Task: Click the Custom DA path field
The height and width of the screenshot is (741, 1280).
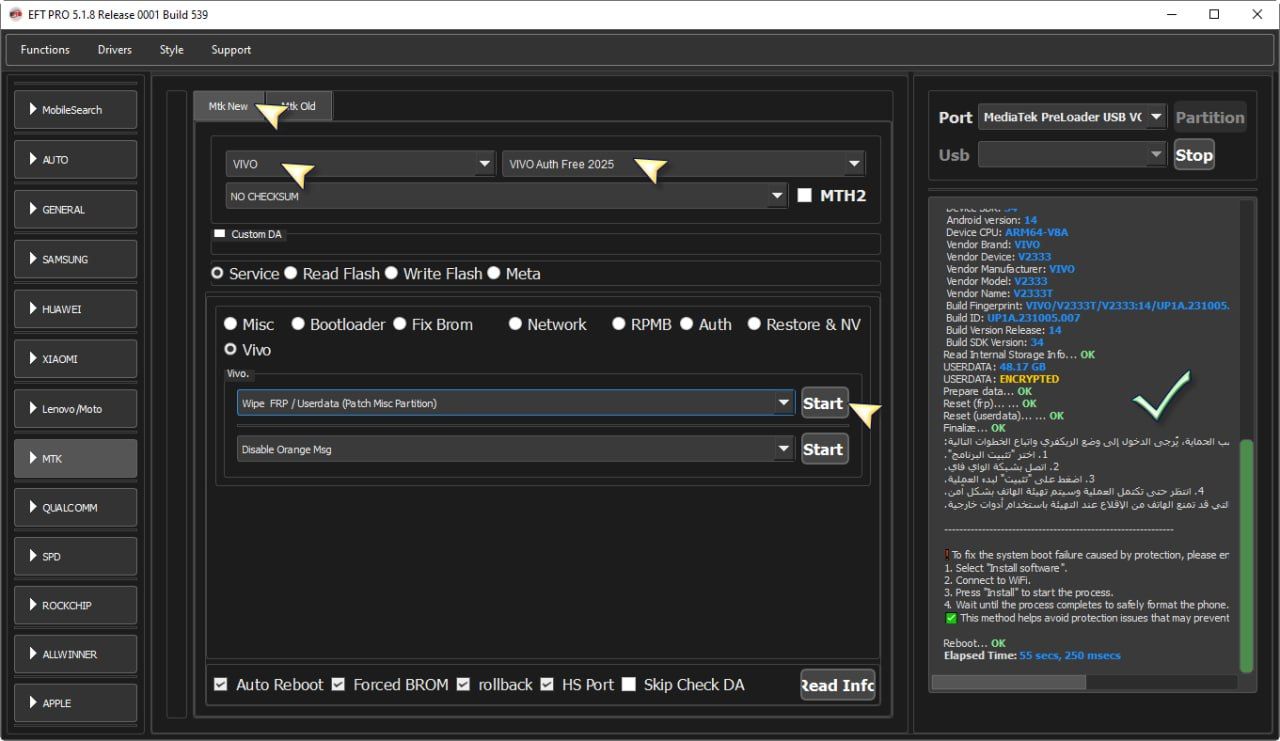Action: (546, 245)
